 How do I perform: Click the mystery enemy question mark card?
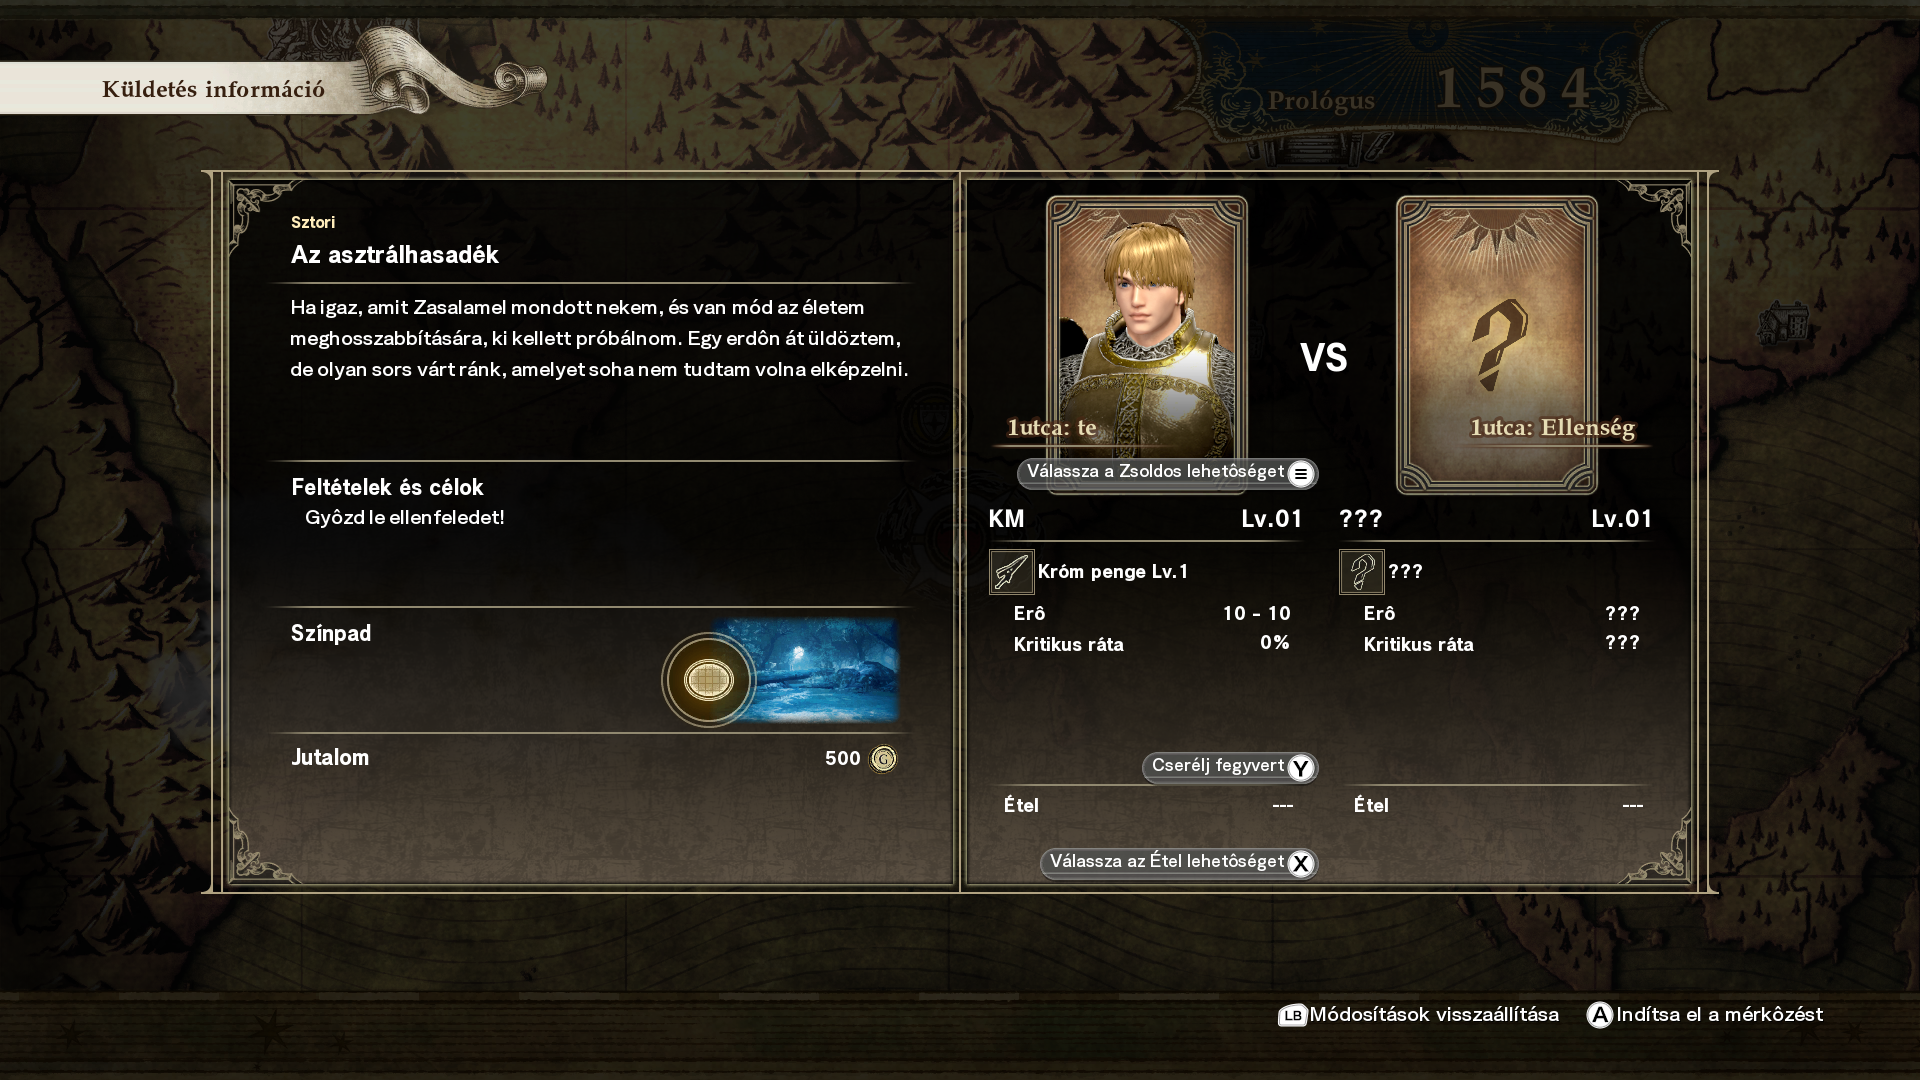[1497, 344]
